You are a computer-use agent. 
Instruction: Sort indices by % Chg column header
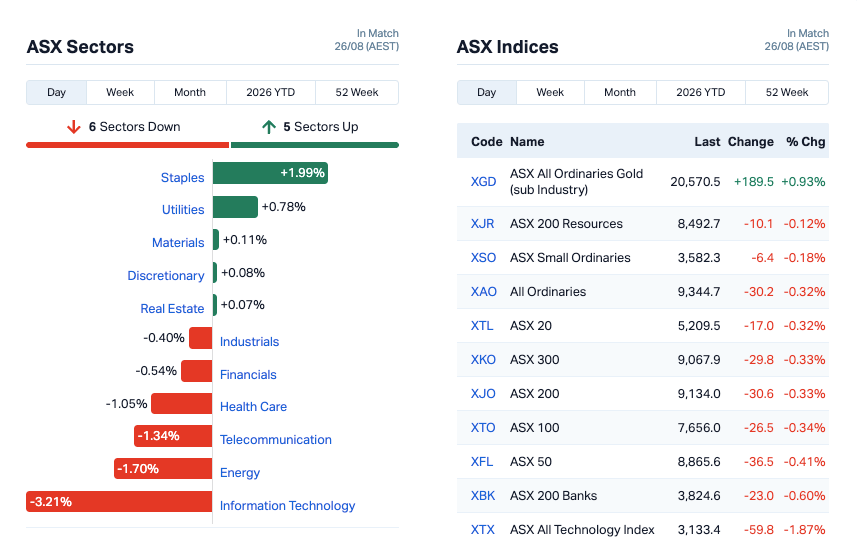(806, 142)
